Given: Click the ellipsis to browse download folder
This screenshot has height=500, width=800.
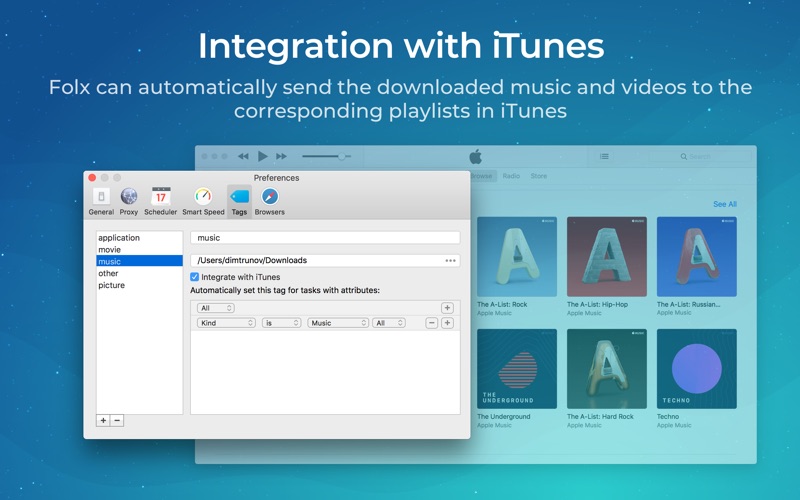Looking at the screenshot, I should [450, 261].
